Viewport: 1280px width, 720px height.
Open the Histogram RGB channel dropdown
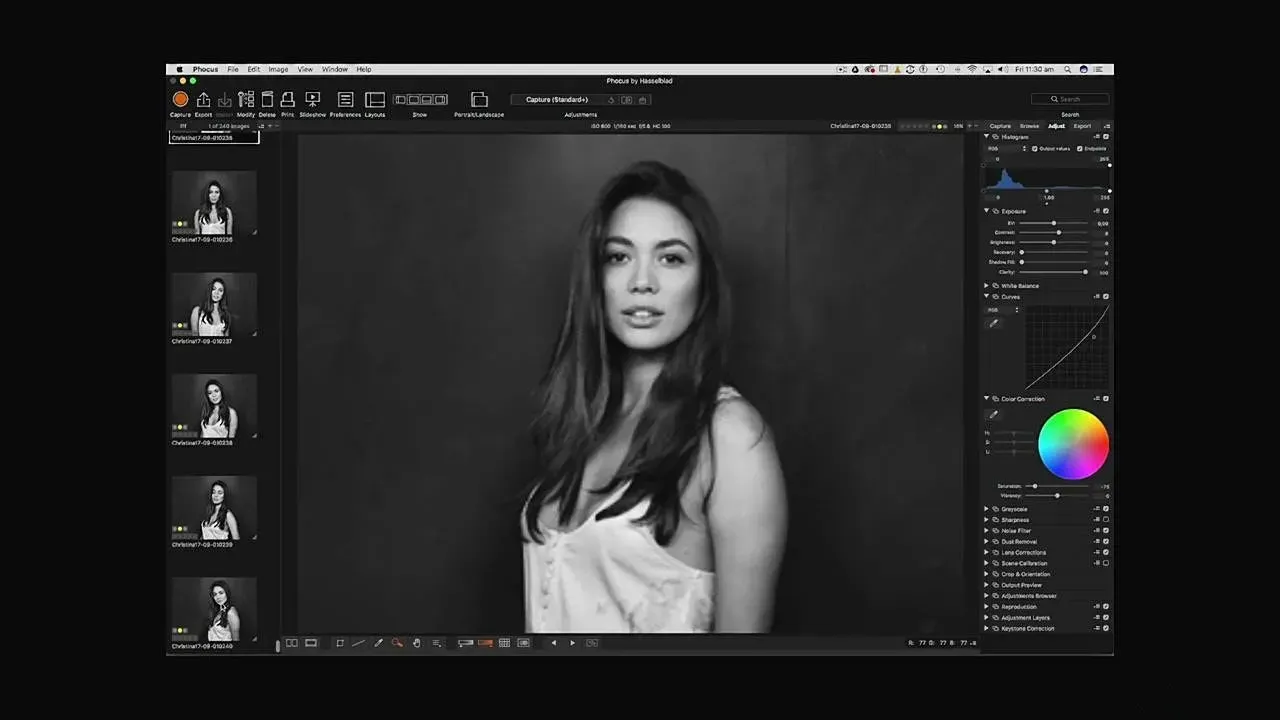pos(1007,148)
